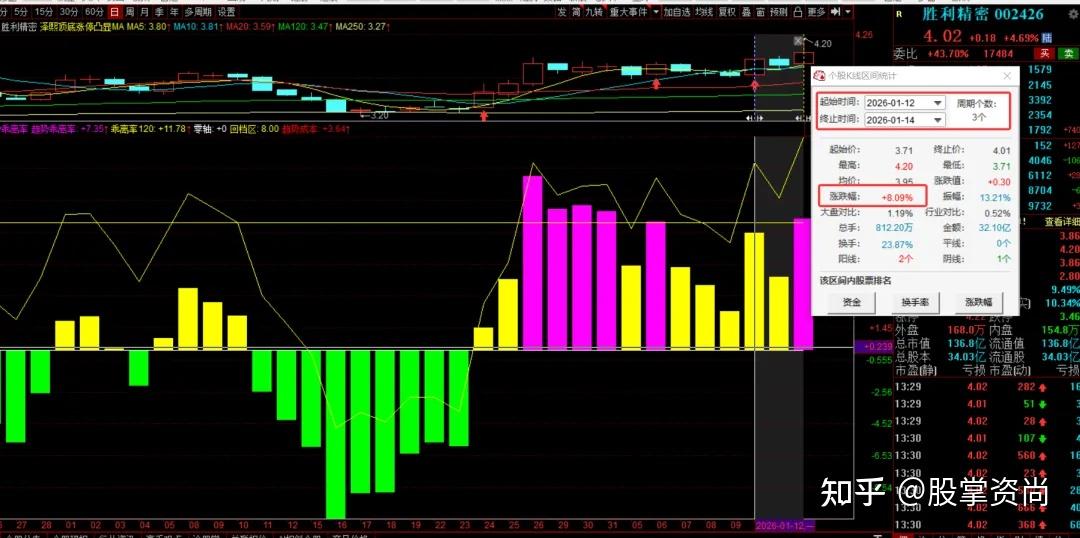Click the 窗 window toolbar icon
Image resolution: width=1080 pixels, height=538 pixels.
(763, 12)
